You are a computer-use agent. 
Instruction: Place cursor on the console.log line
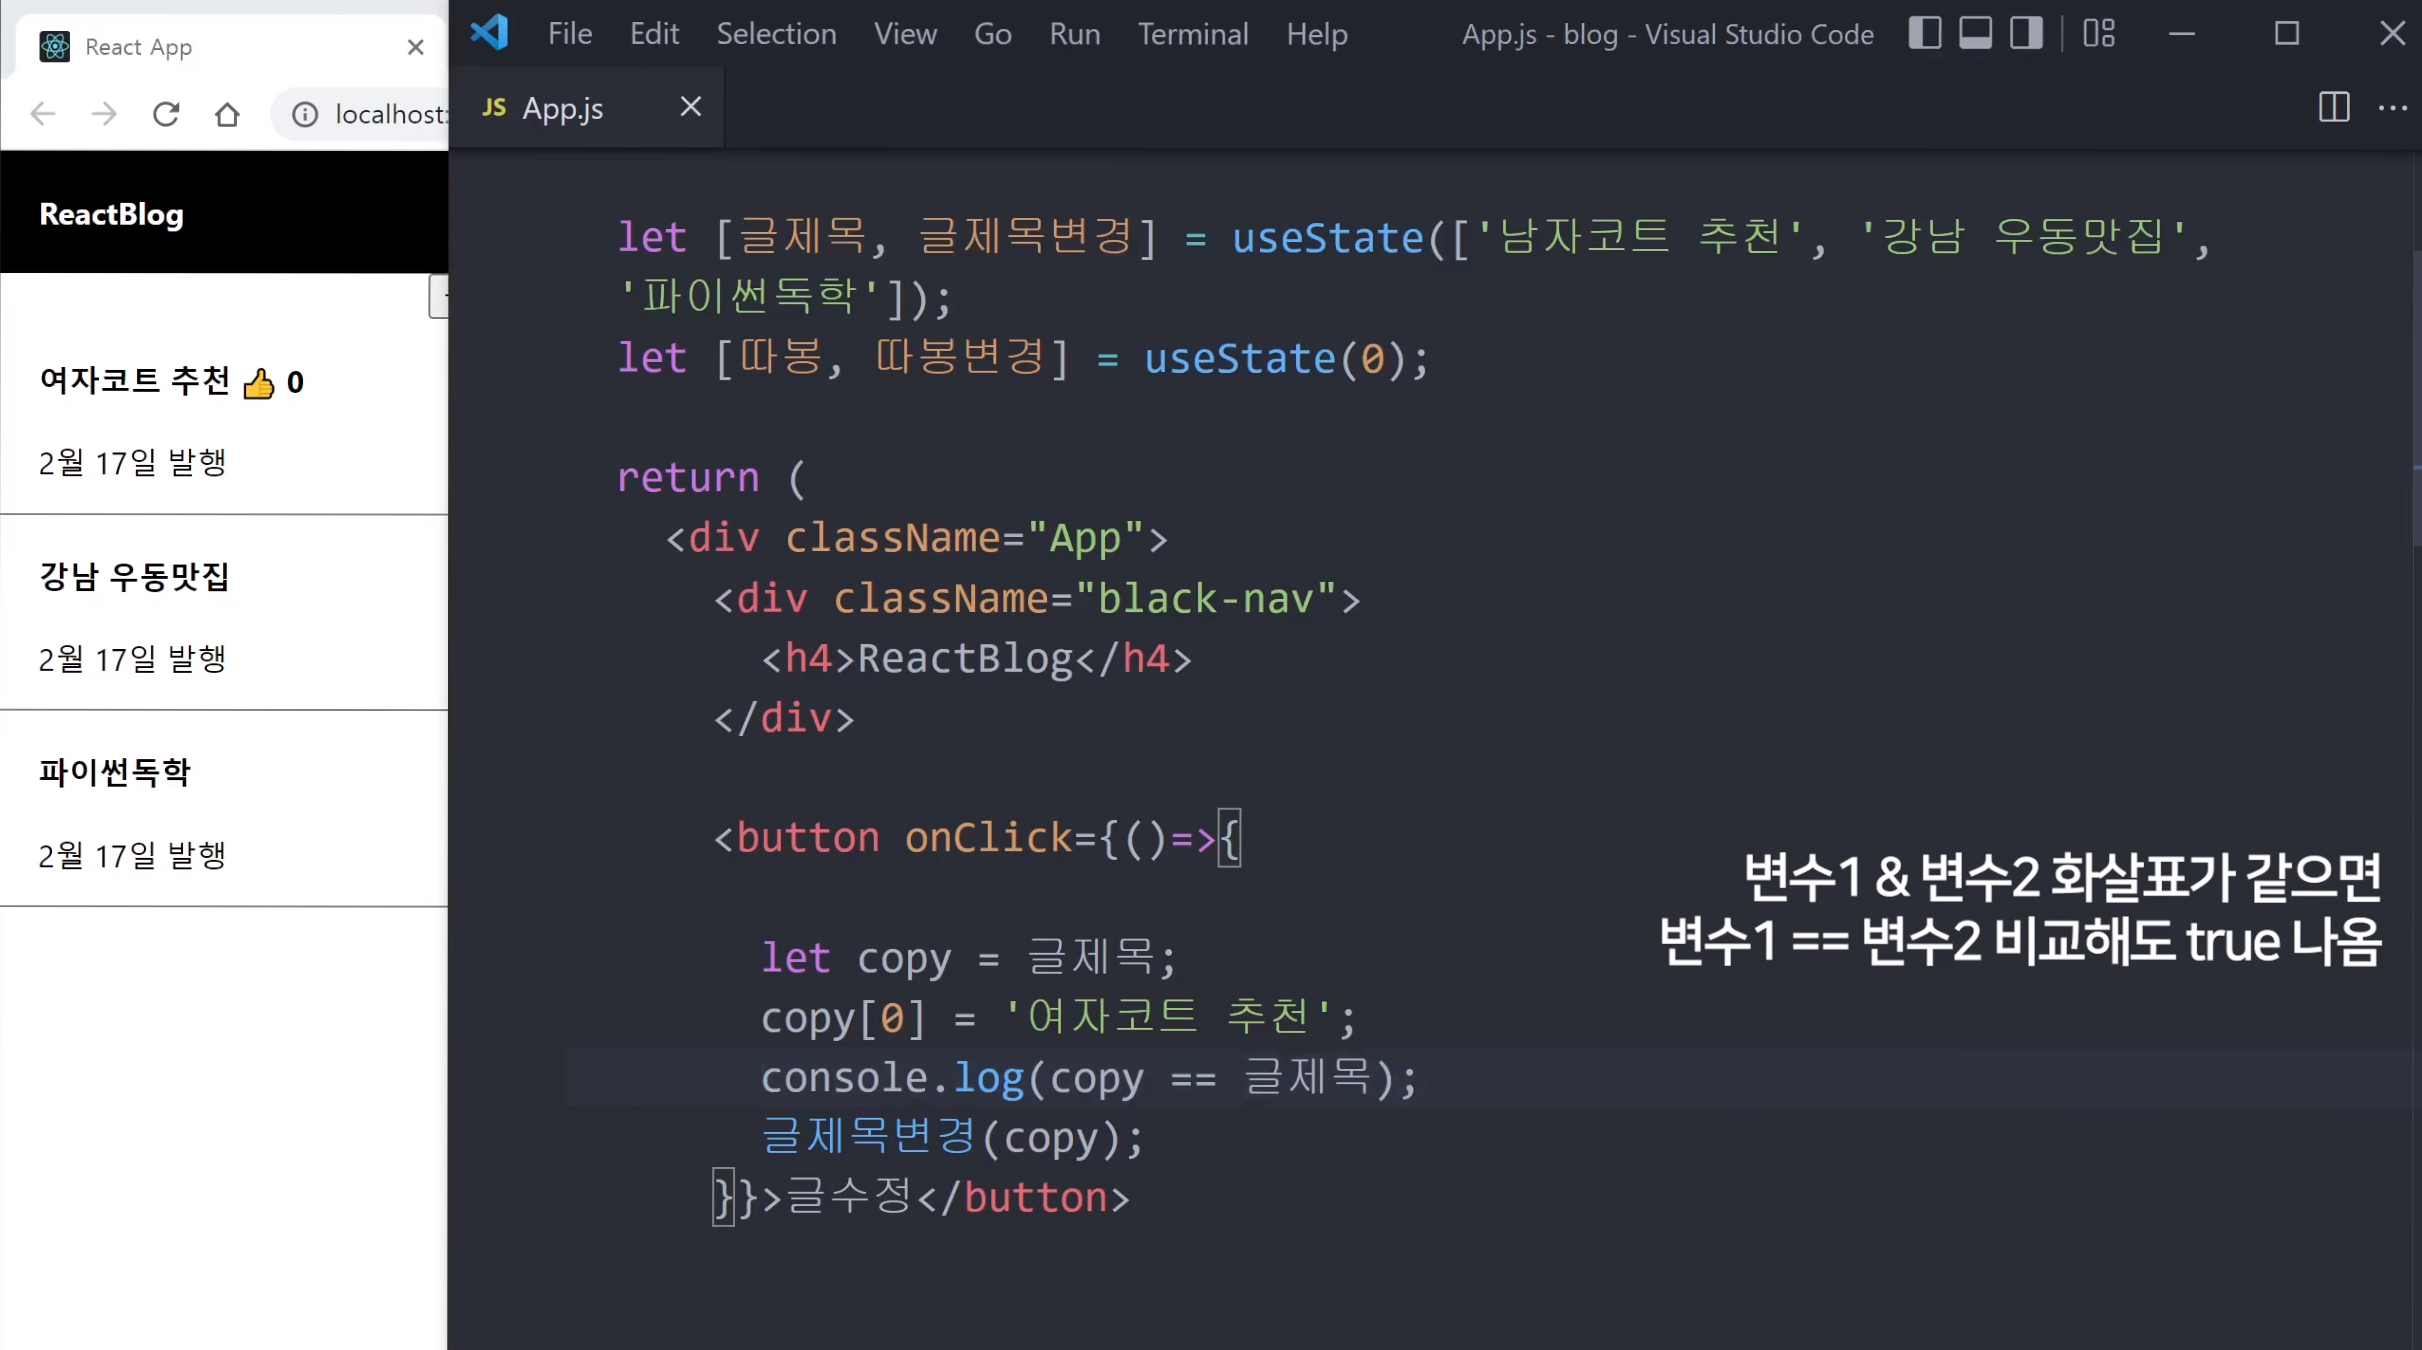(x=1088, y=1078)
